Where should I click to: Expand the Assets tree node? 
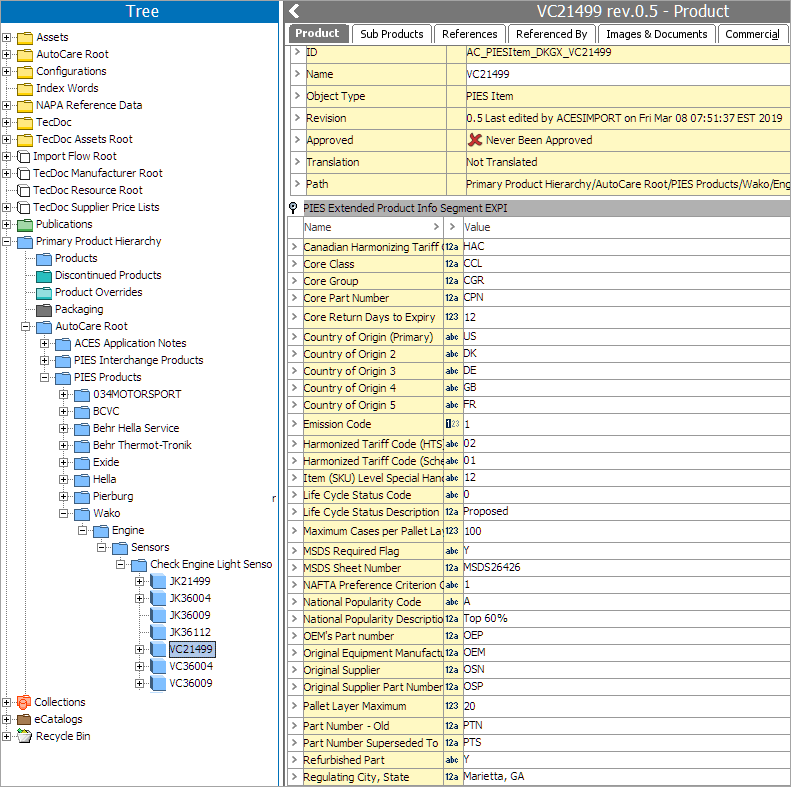(7, 37)
